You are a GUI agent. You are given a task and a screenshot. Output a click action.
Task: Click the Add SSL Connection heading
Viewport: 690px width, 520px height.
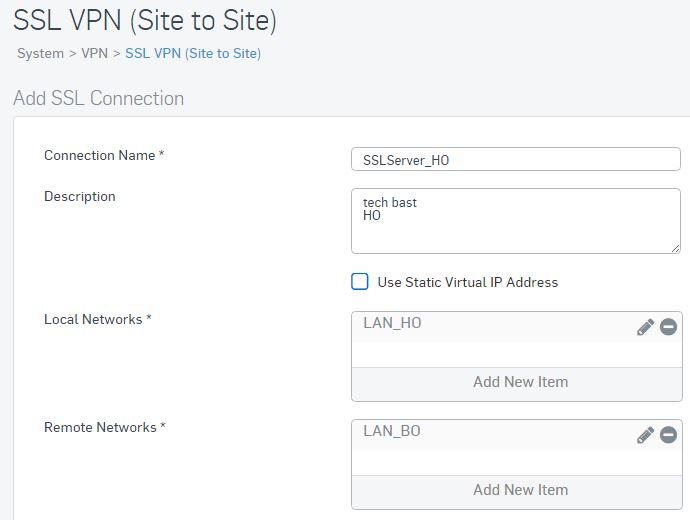tap(99, 98)
